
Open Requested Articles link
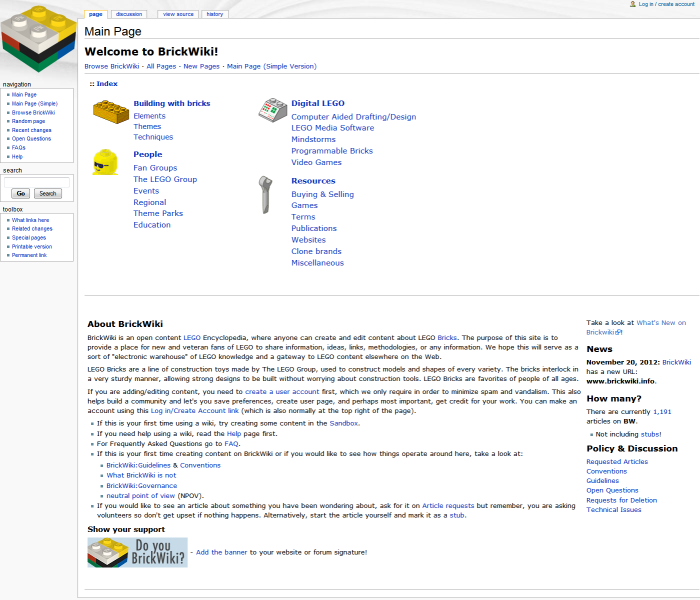tap(617, 462)
